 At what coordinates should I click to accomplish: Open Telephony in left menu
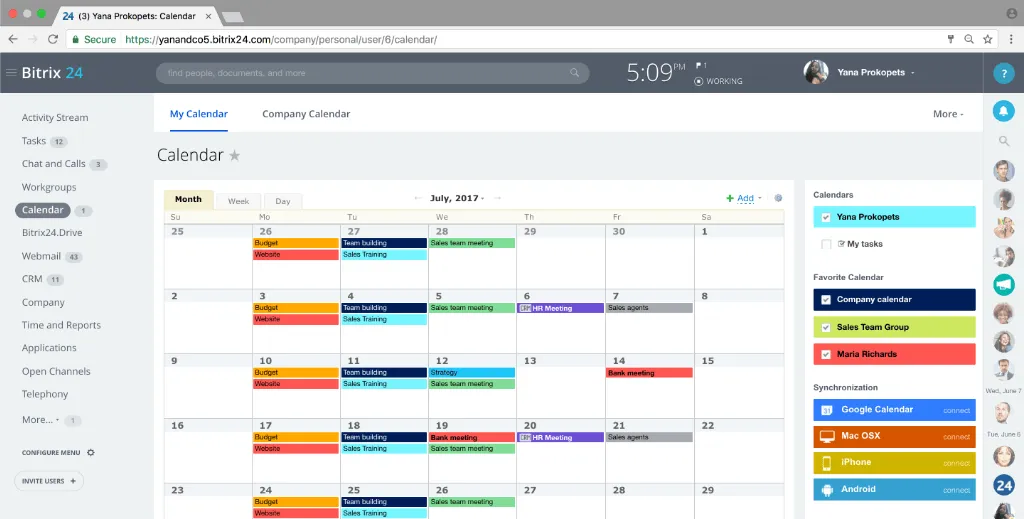click(45, 394)
